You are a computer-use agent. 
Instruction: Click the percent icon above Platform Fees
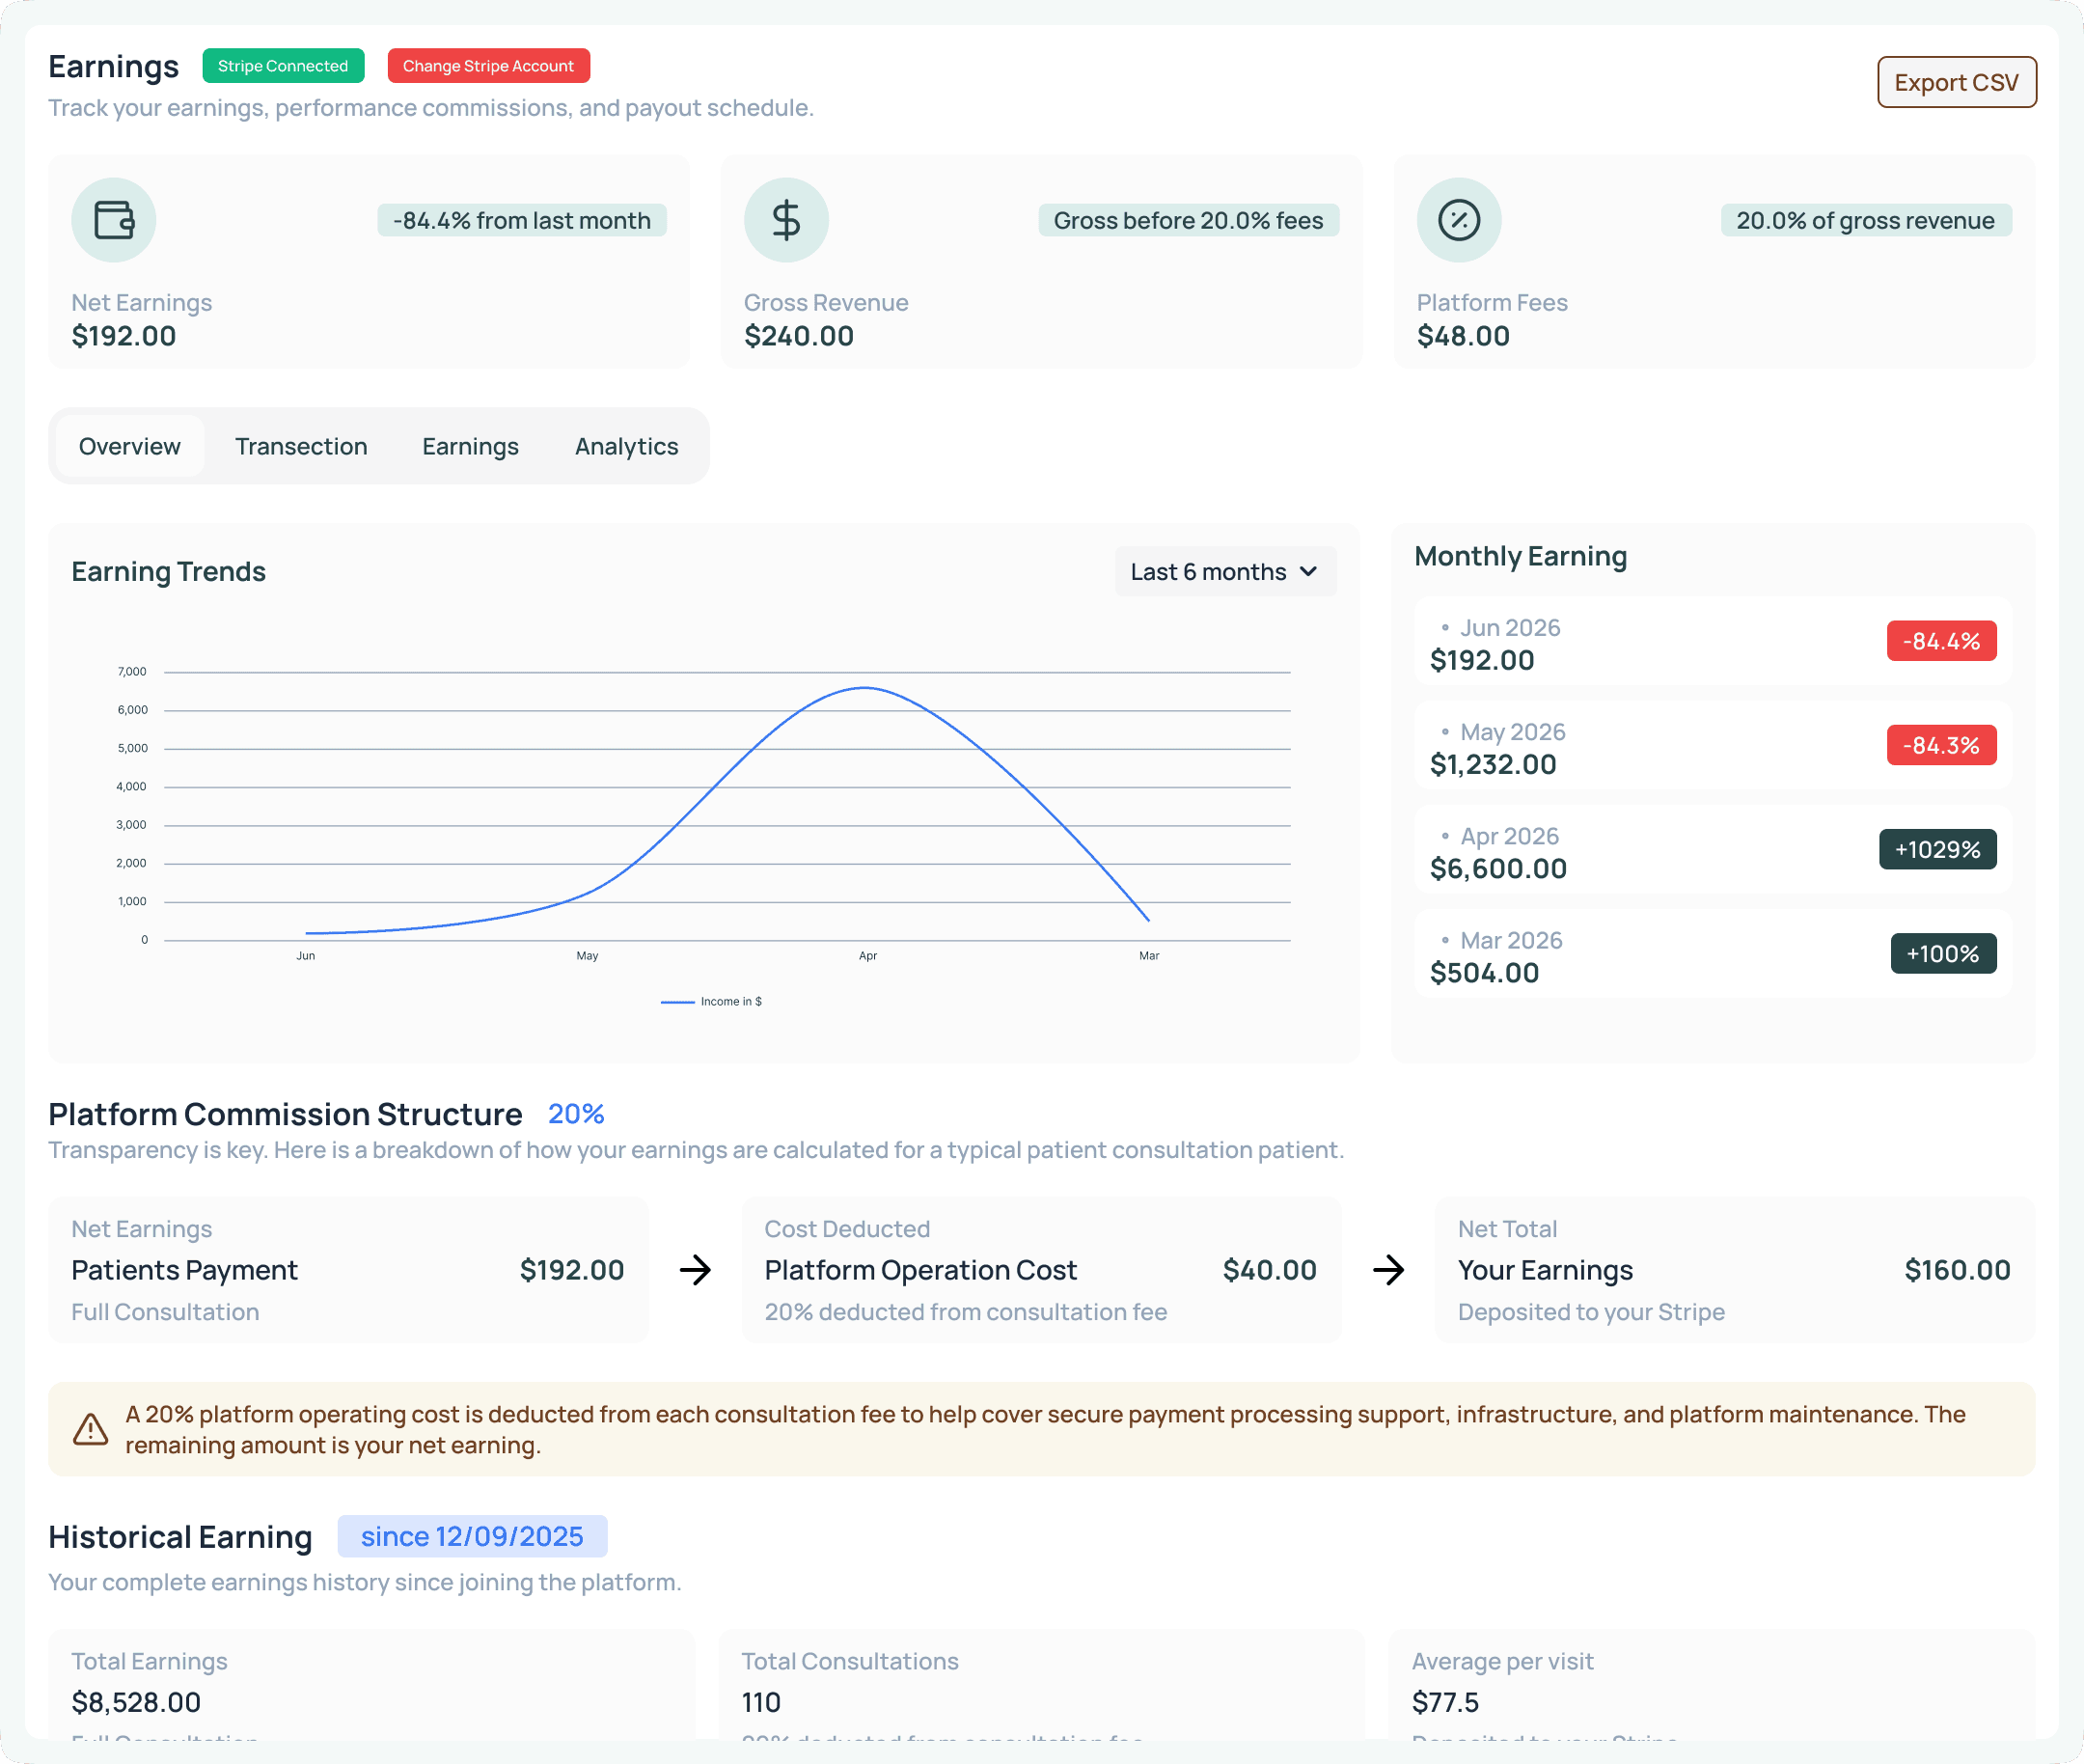tap(1459, 220)
